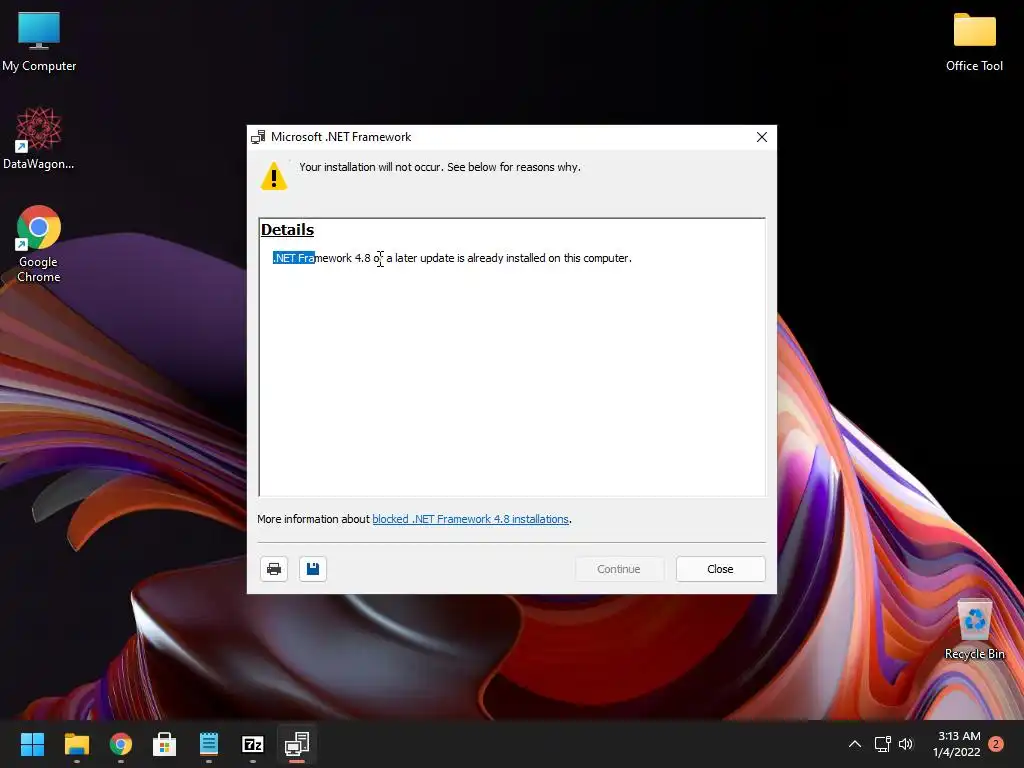Open the notification badge showing 2
The height and width of the screenshot is (768, 1024).
click(x=996, y=744)
